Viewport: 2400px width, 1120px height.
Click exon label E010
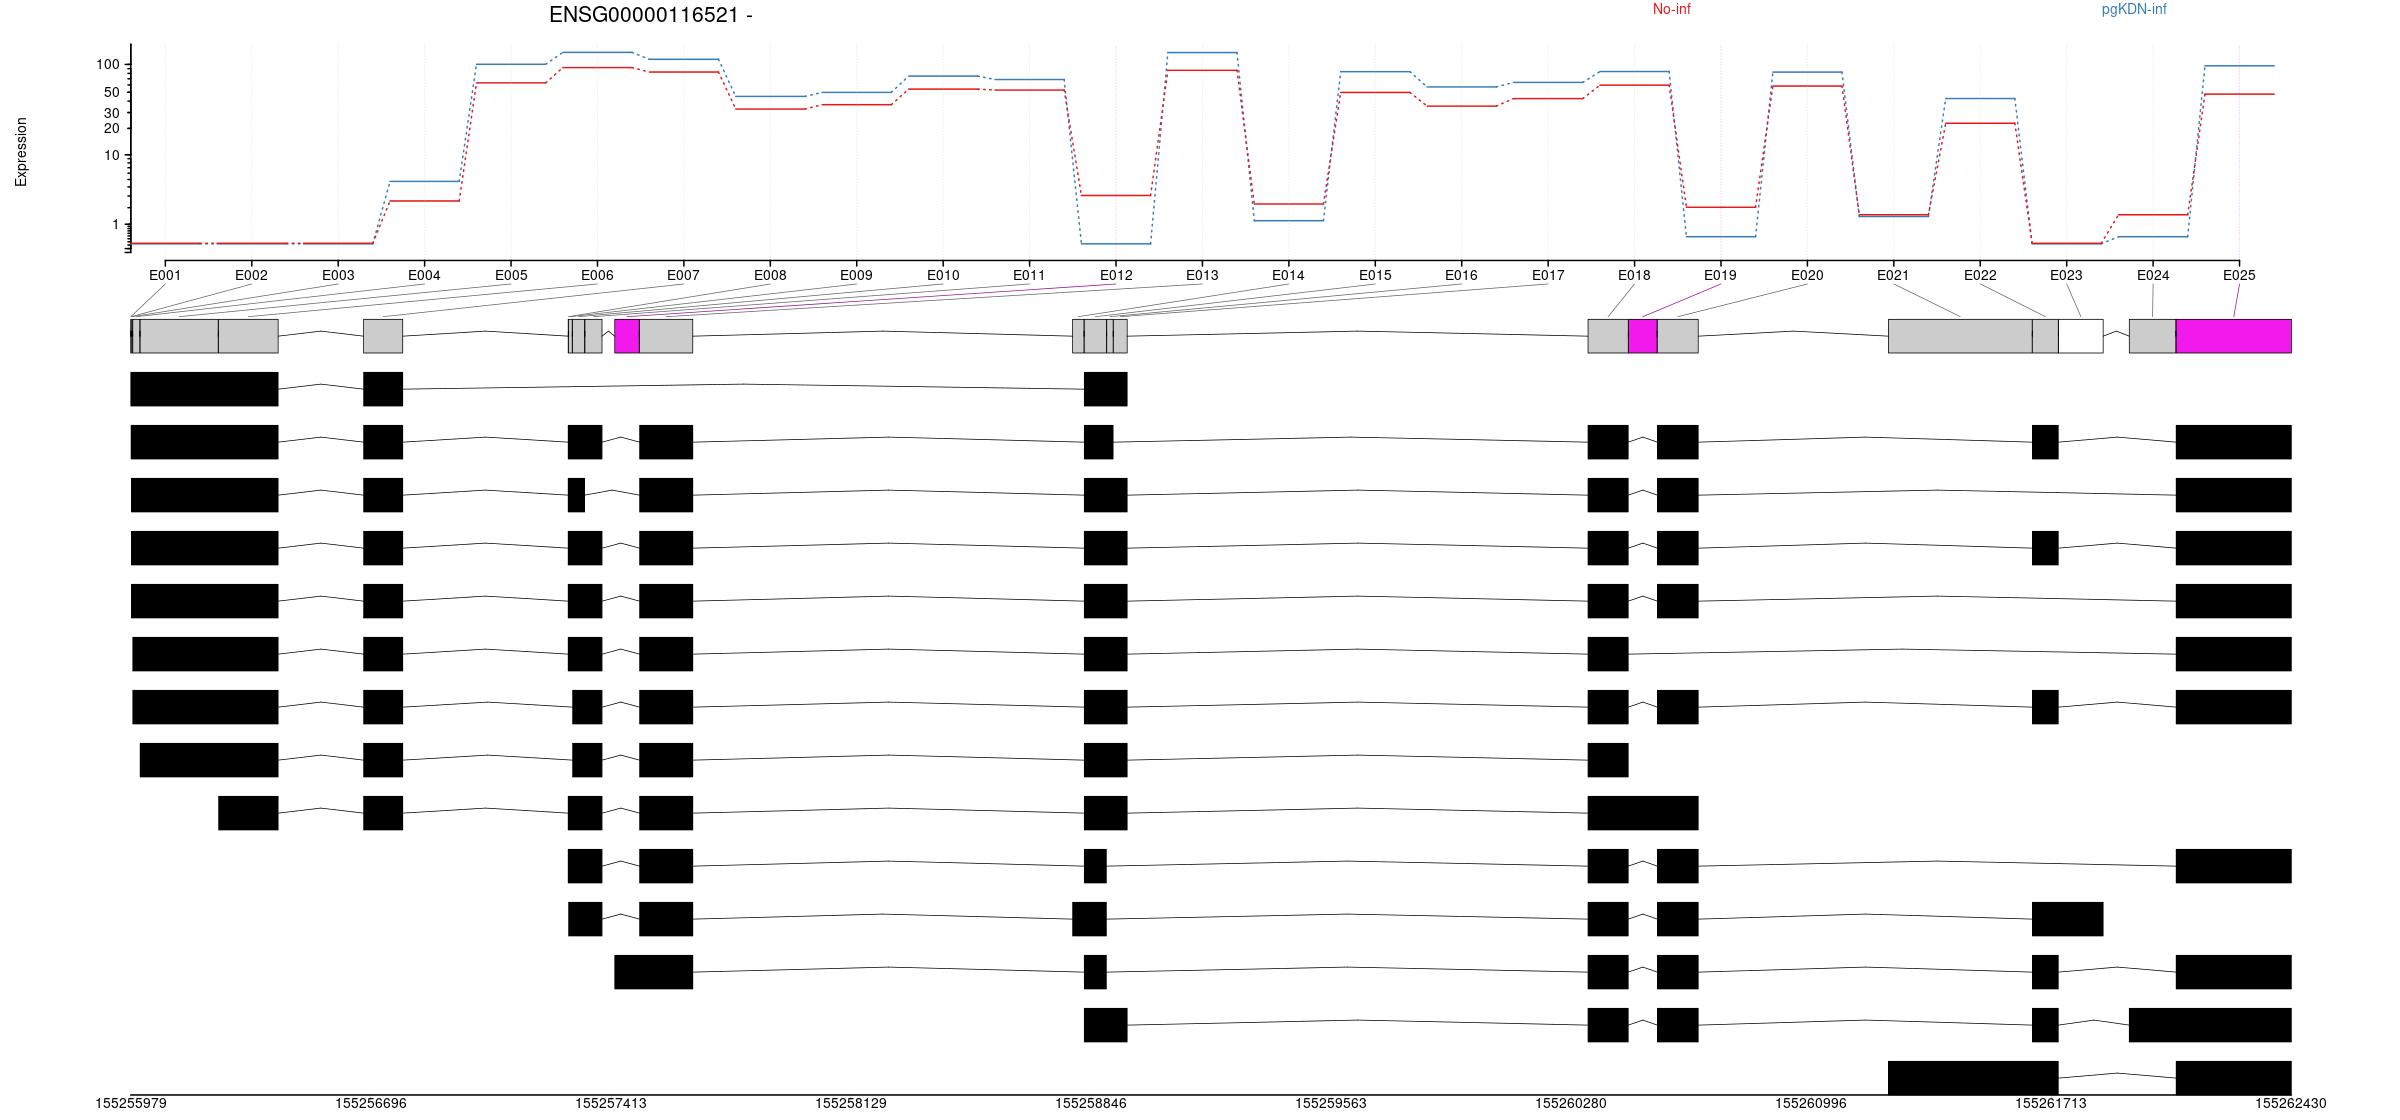pos(943,275)
